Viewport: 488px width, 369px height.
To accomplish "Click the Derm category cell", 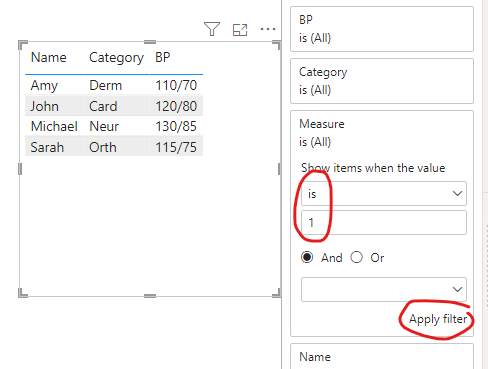I will [x=105, y=85].
